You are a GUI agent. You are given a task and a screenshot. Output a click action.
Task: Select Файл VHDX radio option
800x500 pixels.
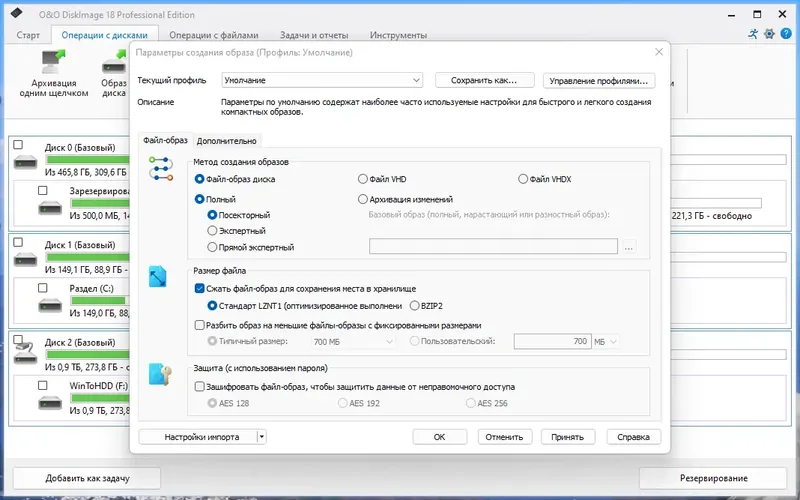[x=522, y=179]
